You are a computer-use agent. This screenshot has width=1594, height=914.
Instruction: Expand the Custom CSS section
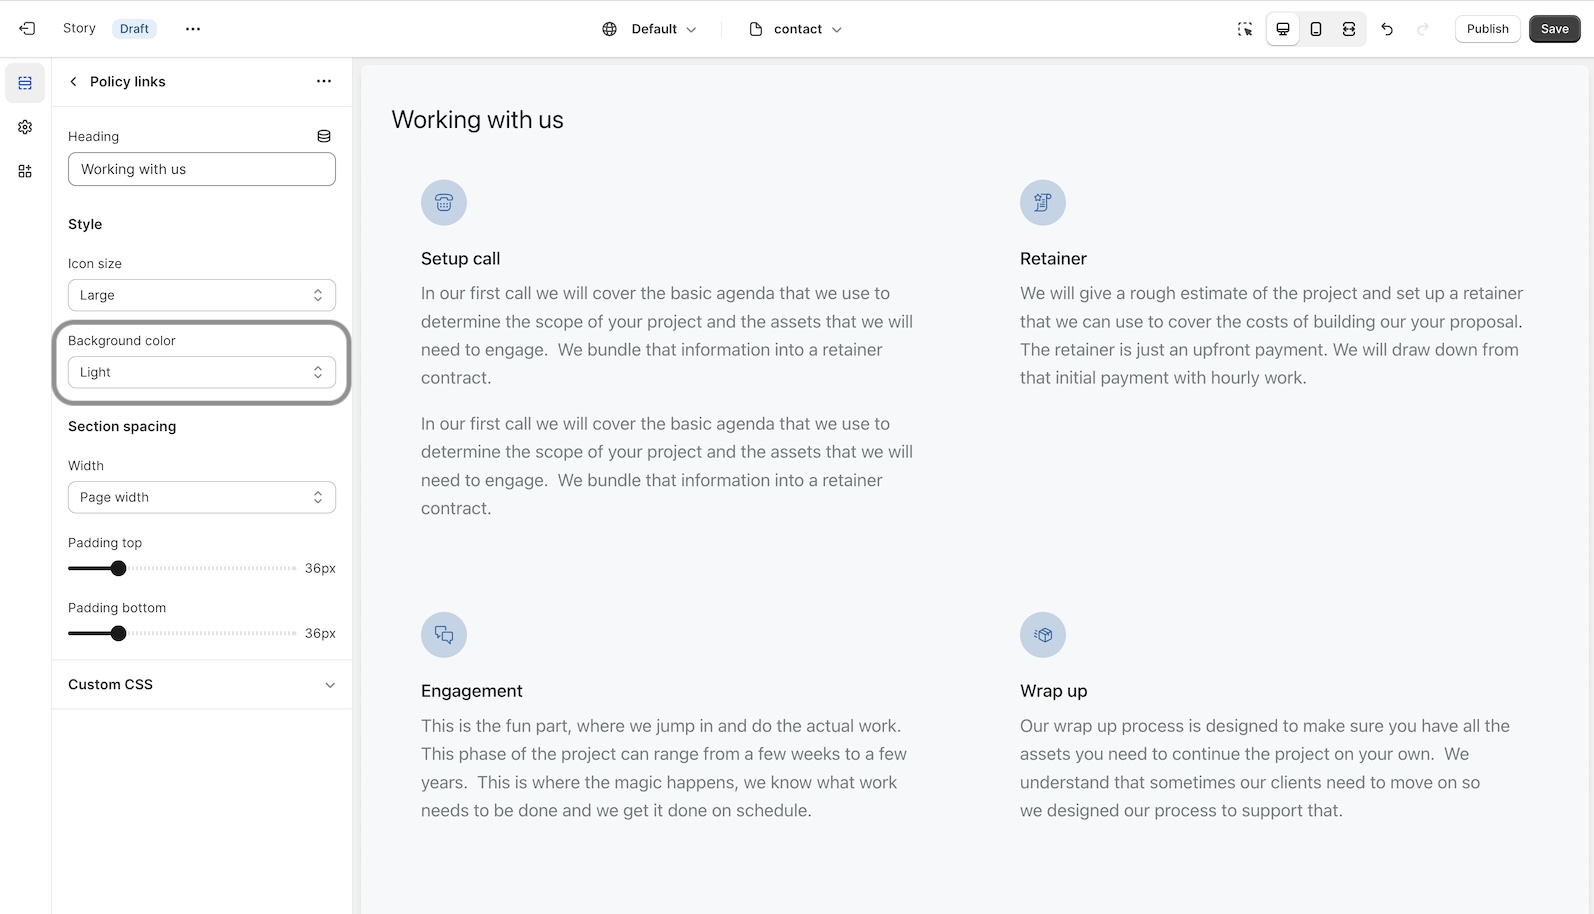(201, 685)
